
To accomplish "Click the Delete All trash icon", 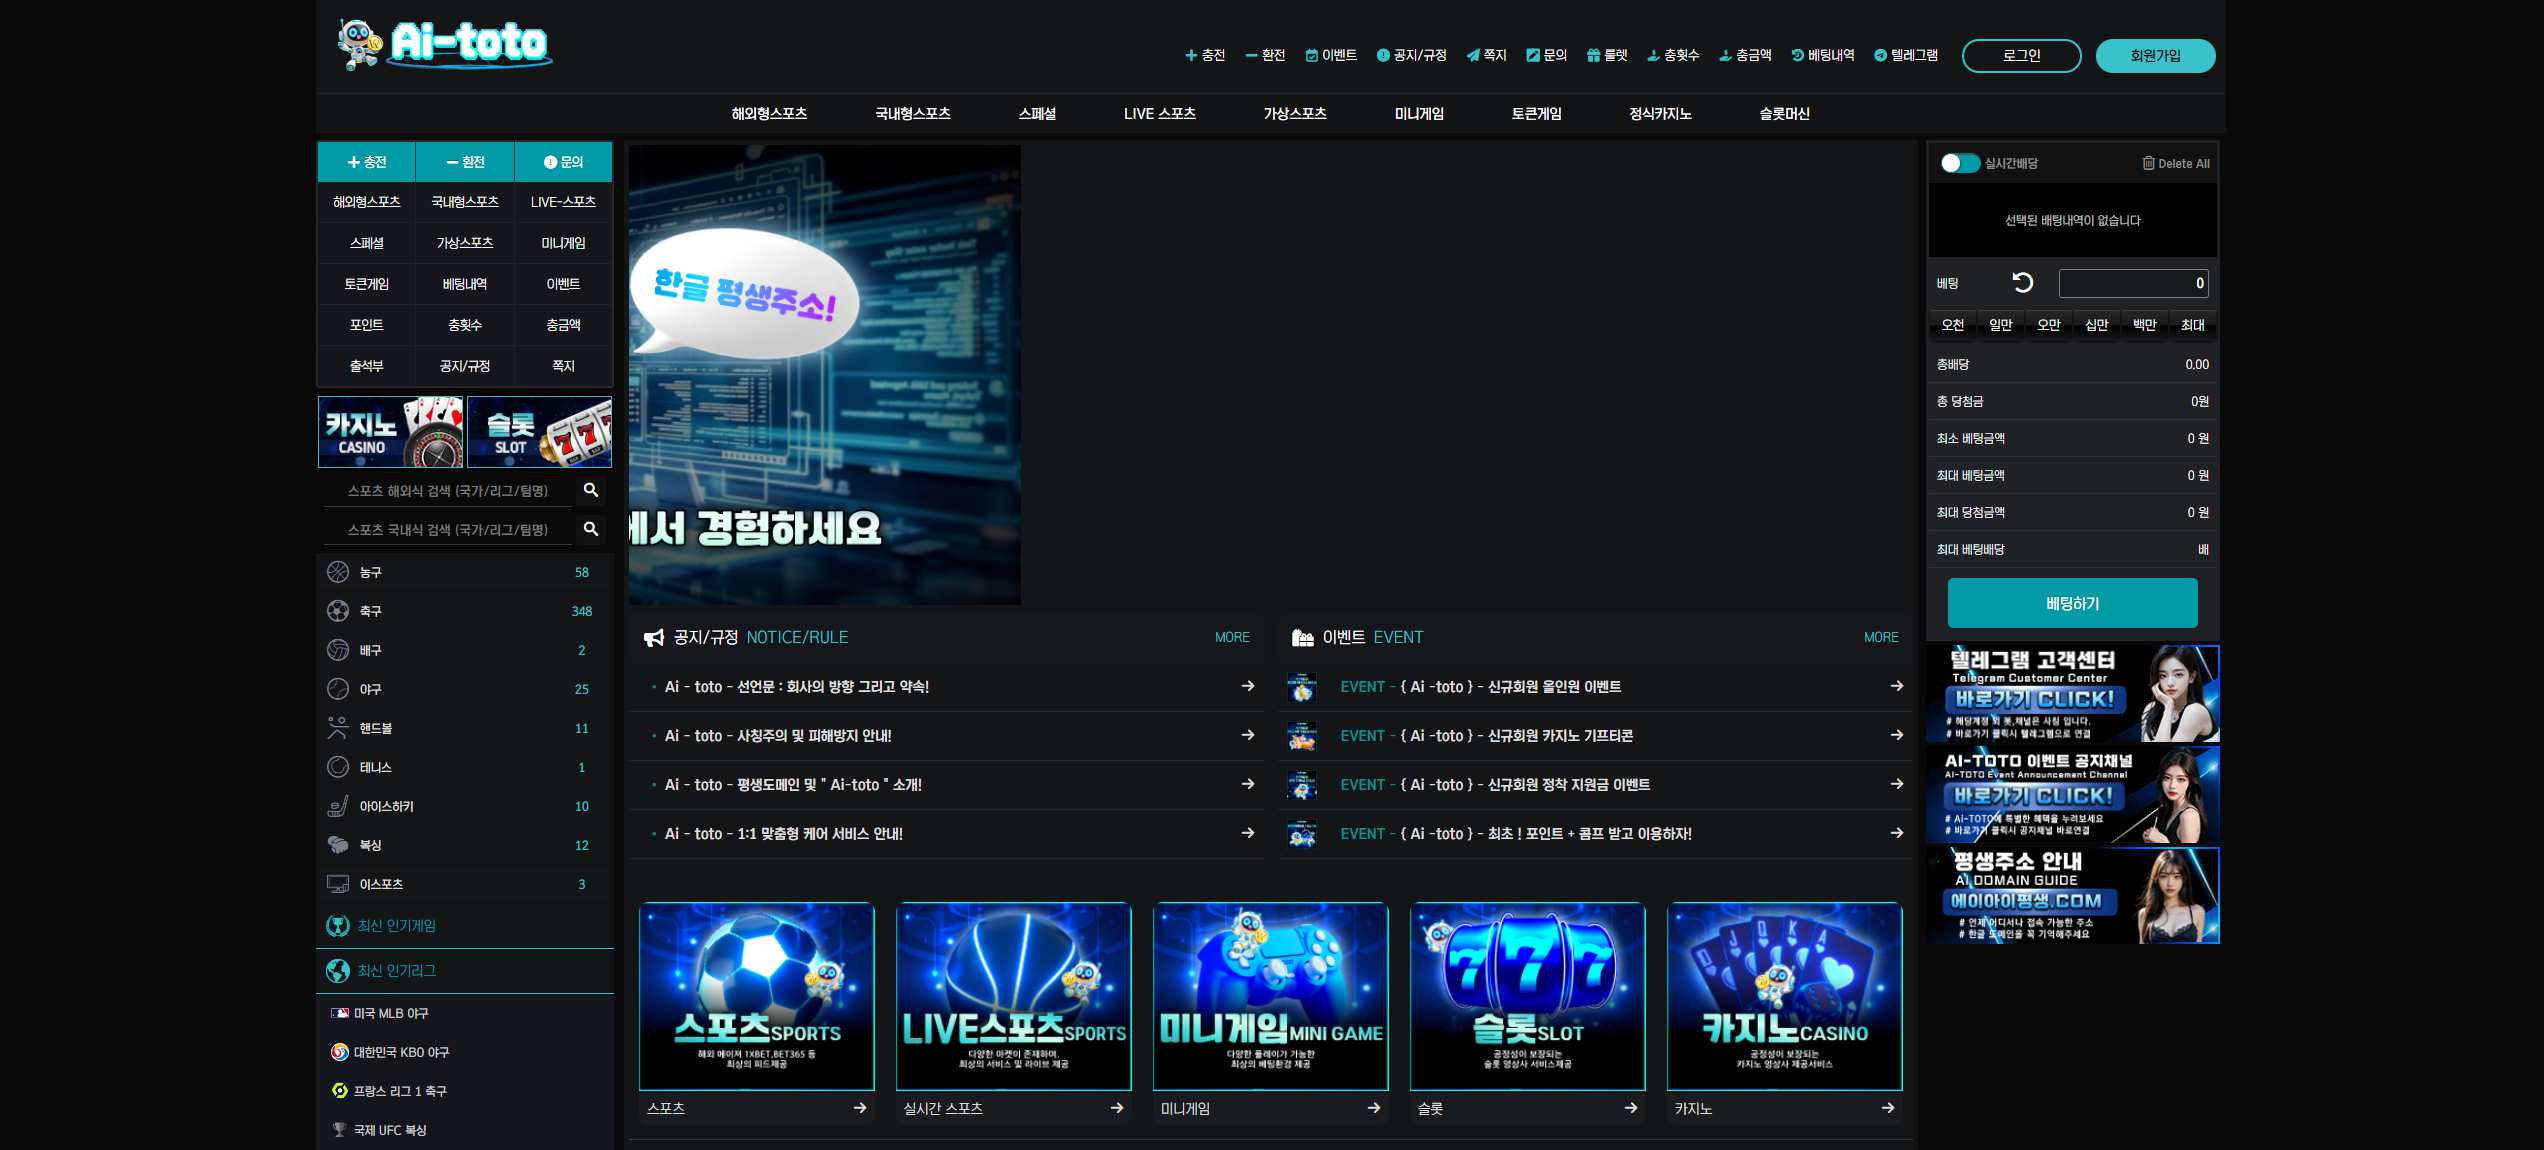I will [2148, 163].
